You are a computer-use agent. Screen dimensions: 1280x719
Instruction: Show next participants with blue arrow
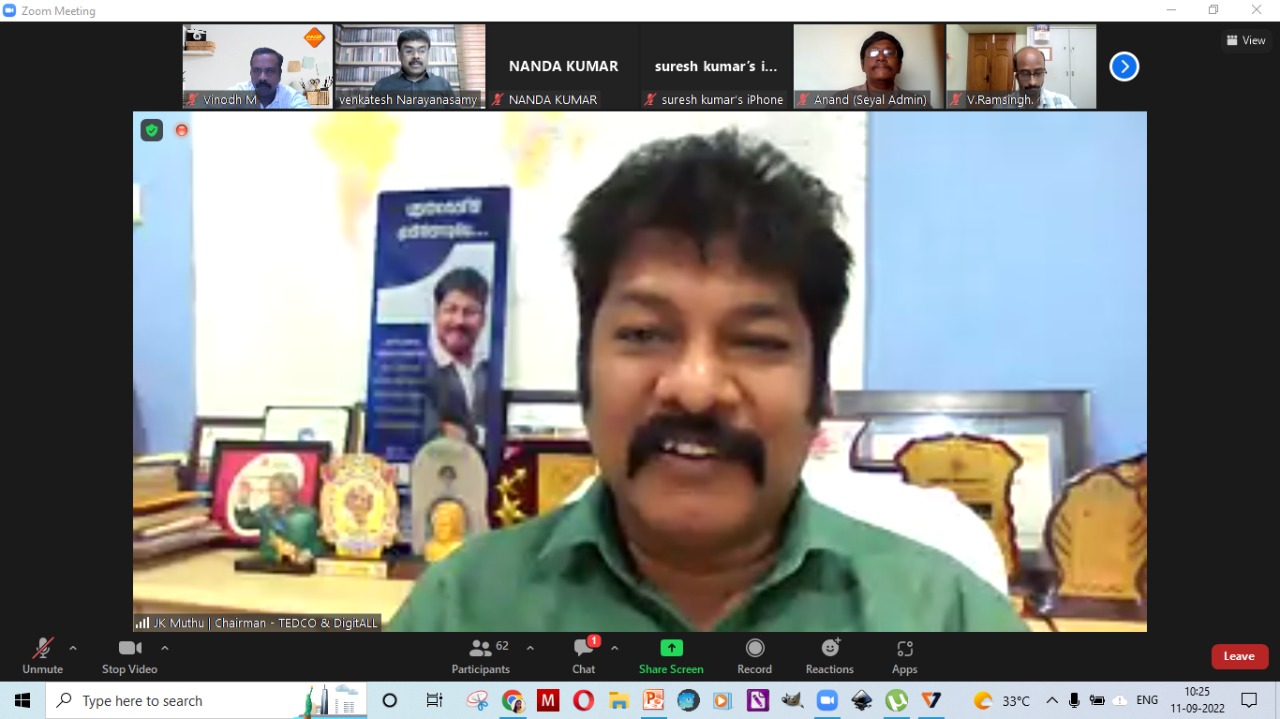coord(1124,67)
